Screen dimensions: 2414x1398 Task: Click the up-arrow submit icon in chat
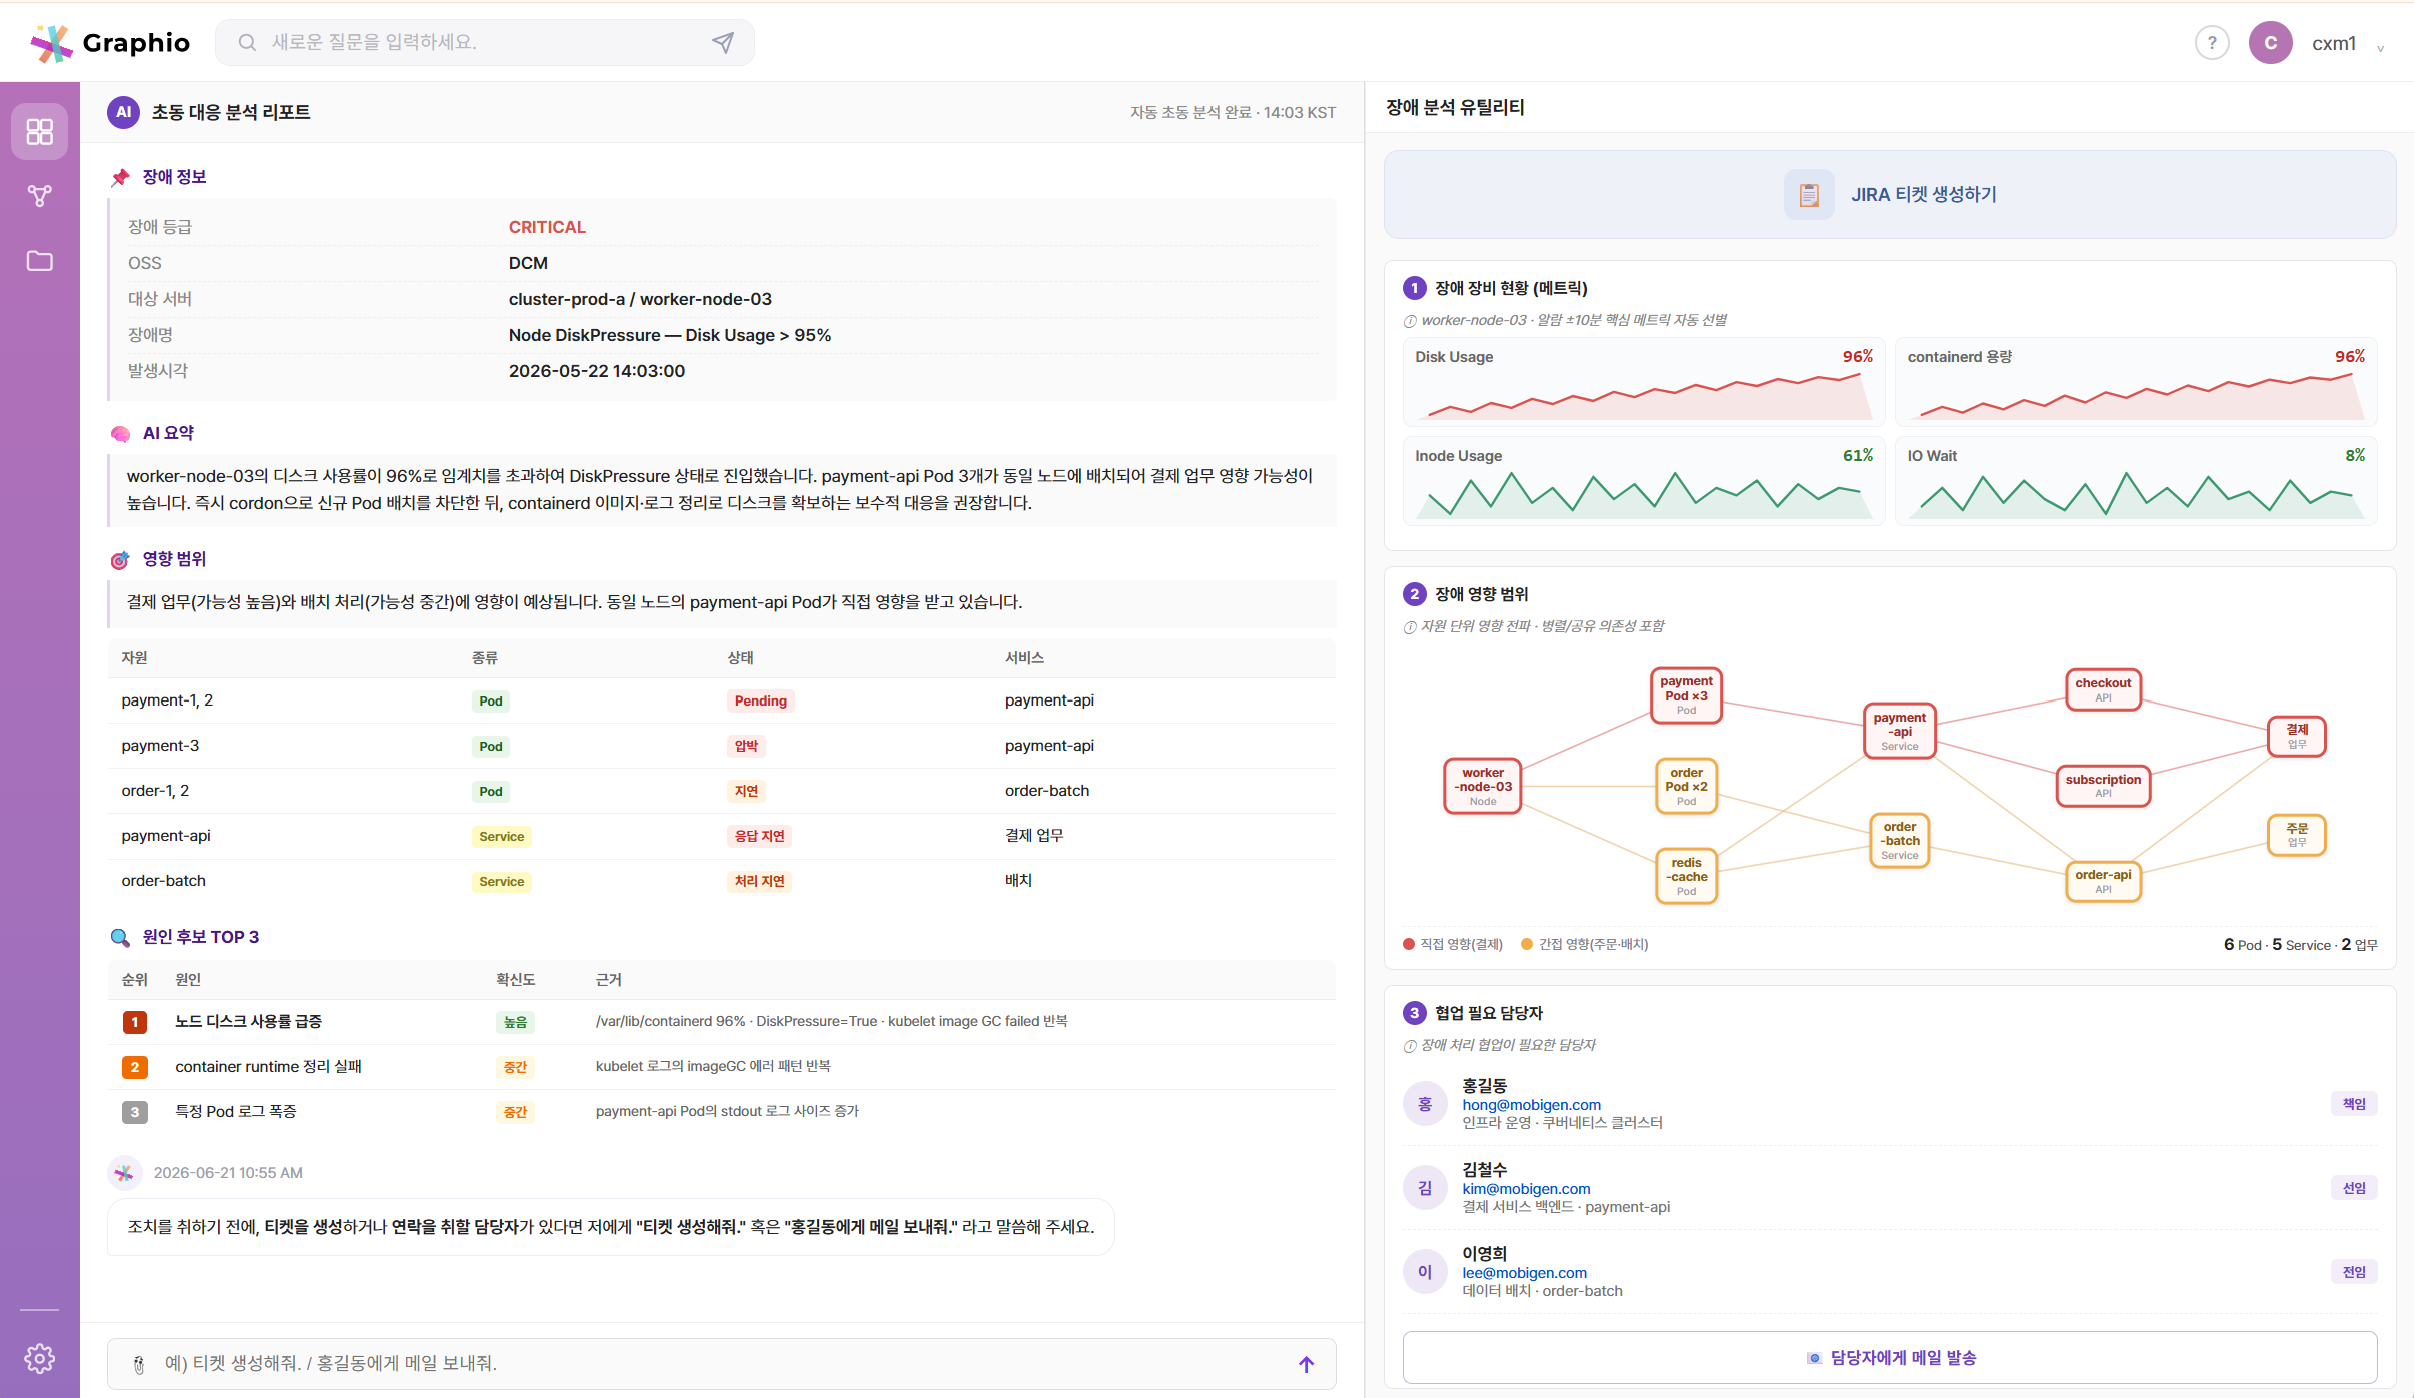[1306, 1364]
